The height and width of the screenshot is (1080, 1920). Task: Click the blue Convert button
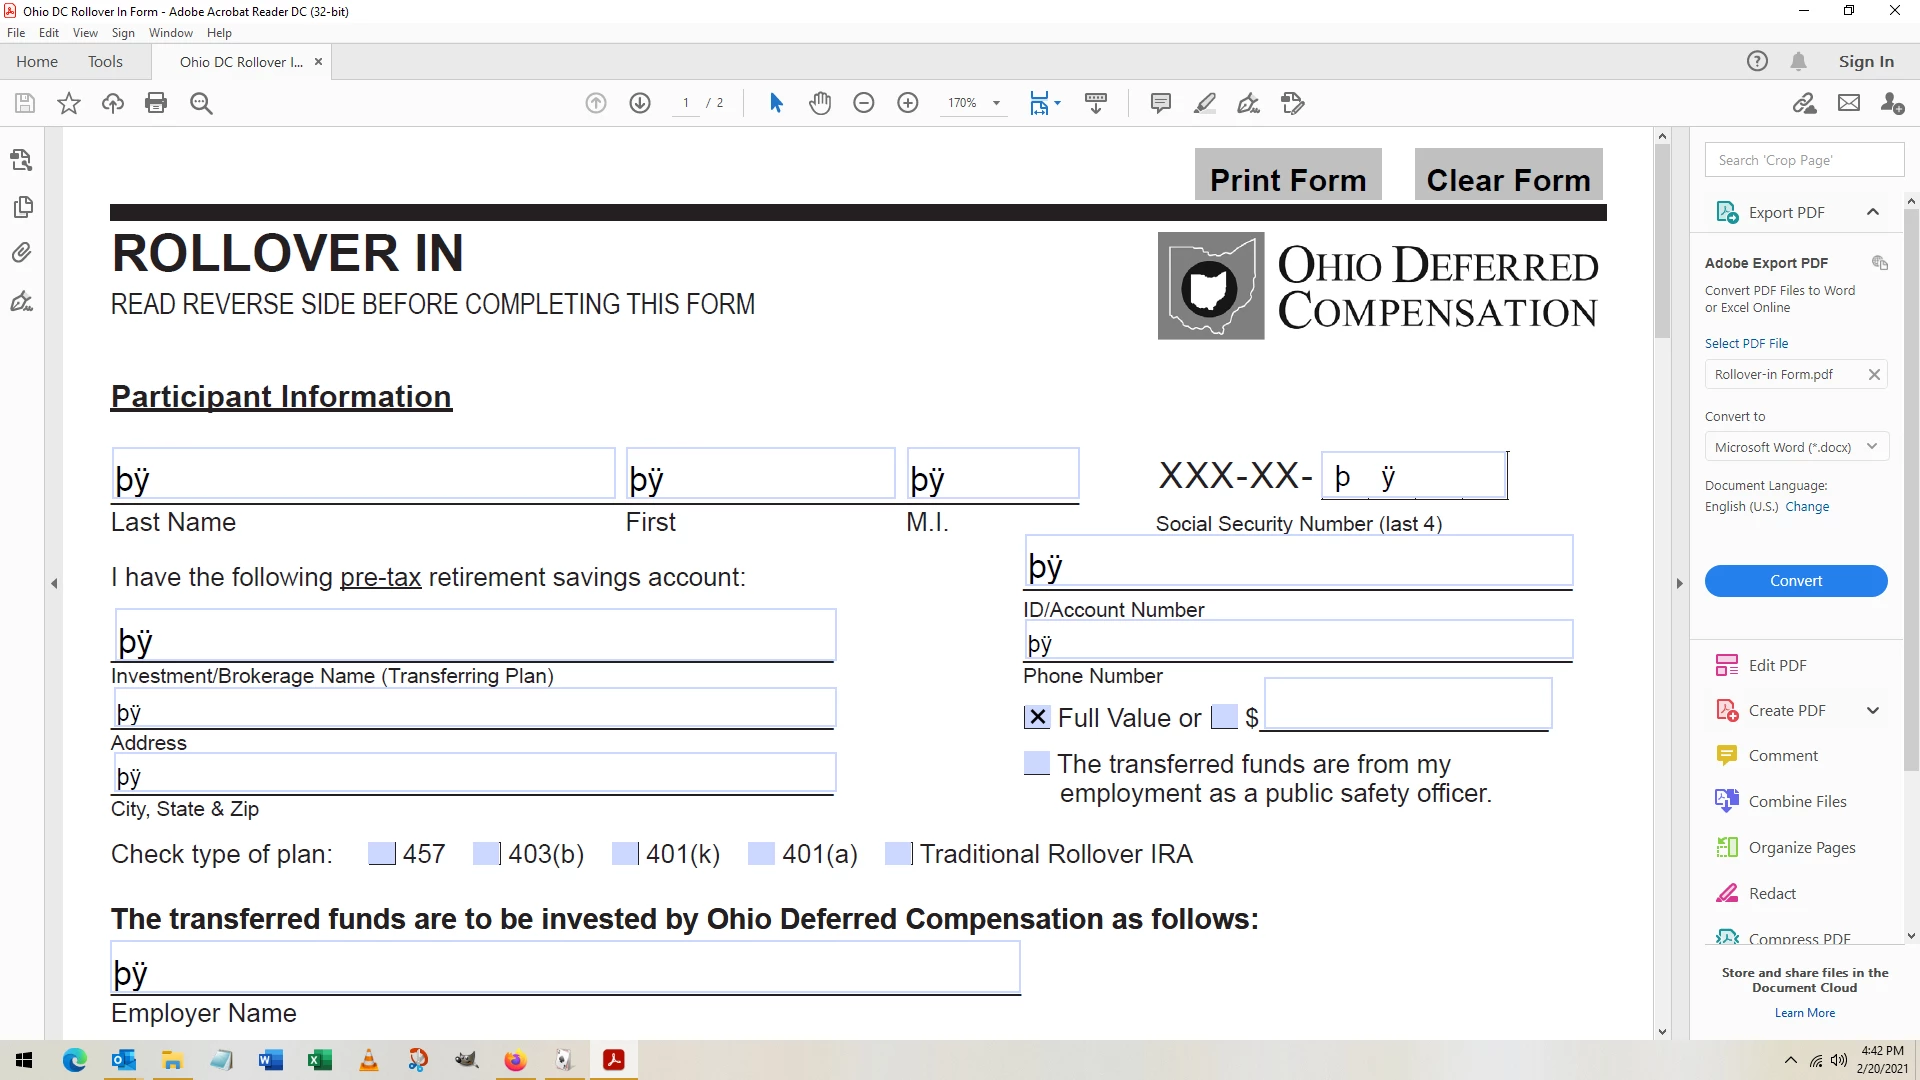[1796, 581]
